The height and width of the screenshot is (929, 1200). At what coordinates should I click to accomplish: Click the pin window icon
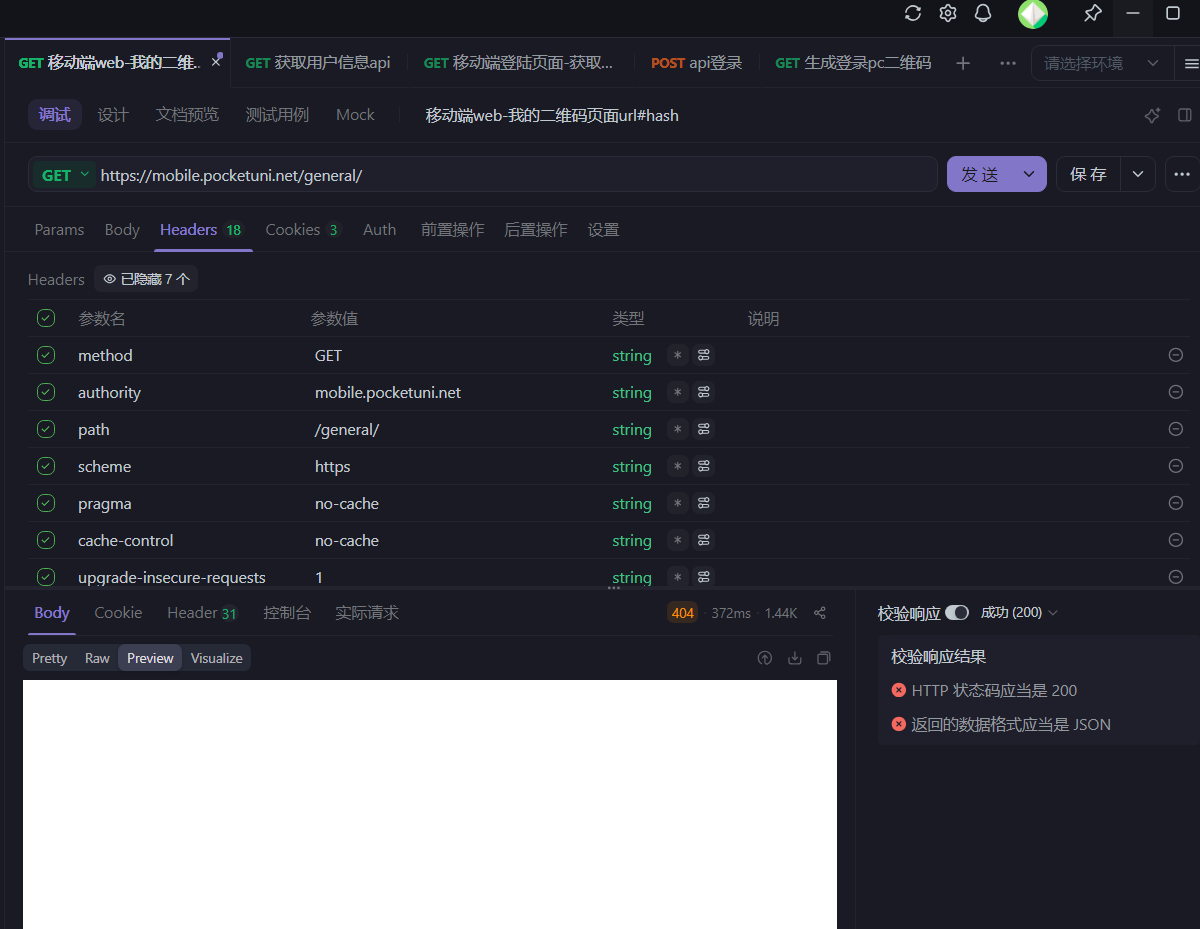point(1092,13)
